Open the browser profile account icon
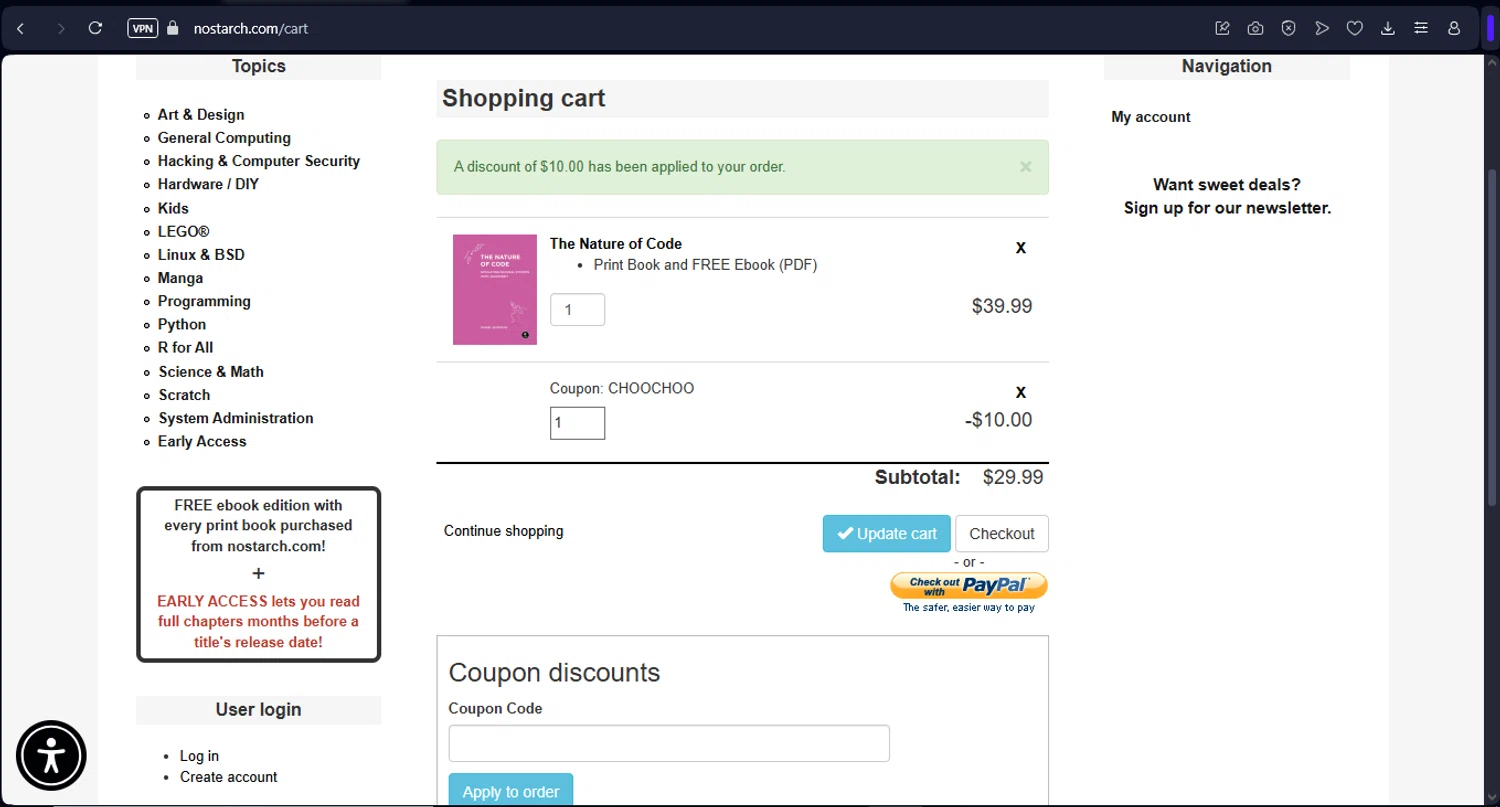 pos(1454,28)
